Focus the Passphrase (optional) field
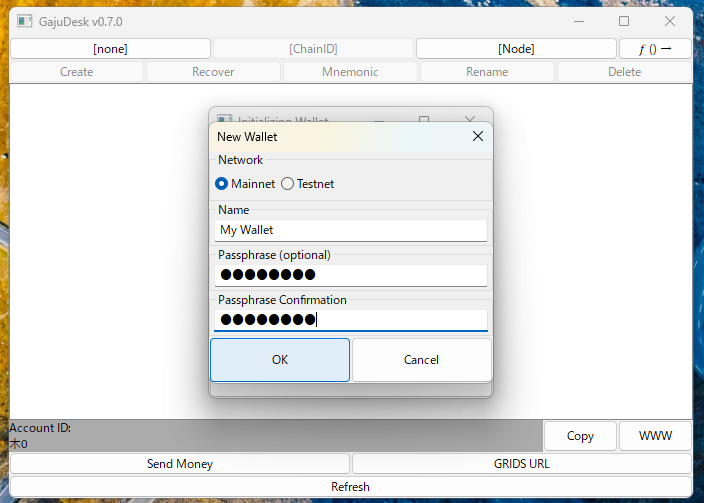This screenshot has width=704, height=503. tap(350, 275)
